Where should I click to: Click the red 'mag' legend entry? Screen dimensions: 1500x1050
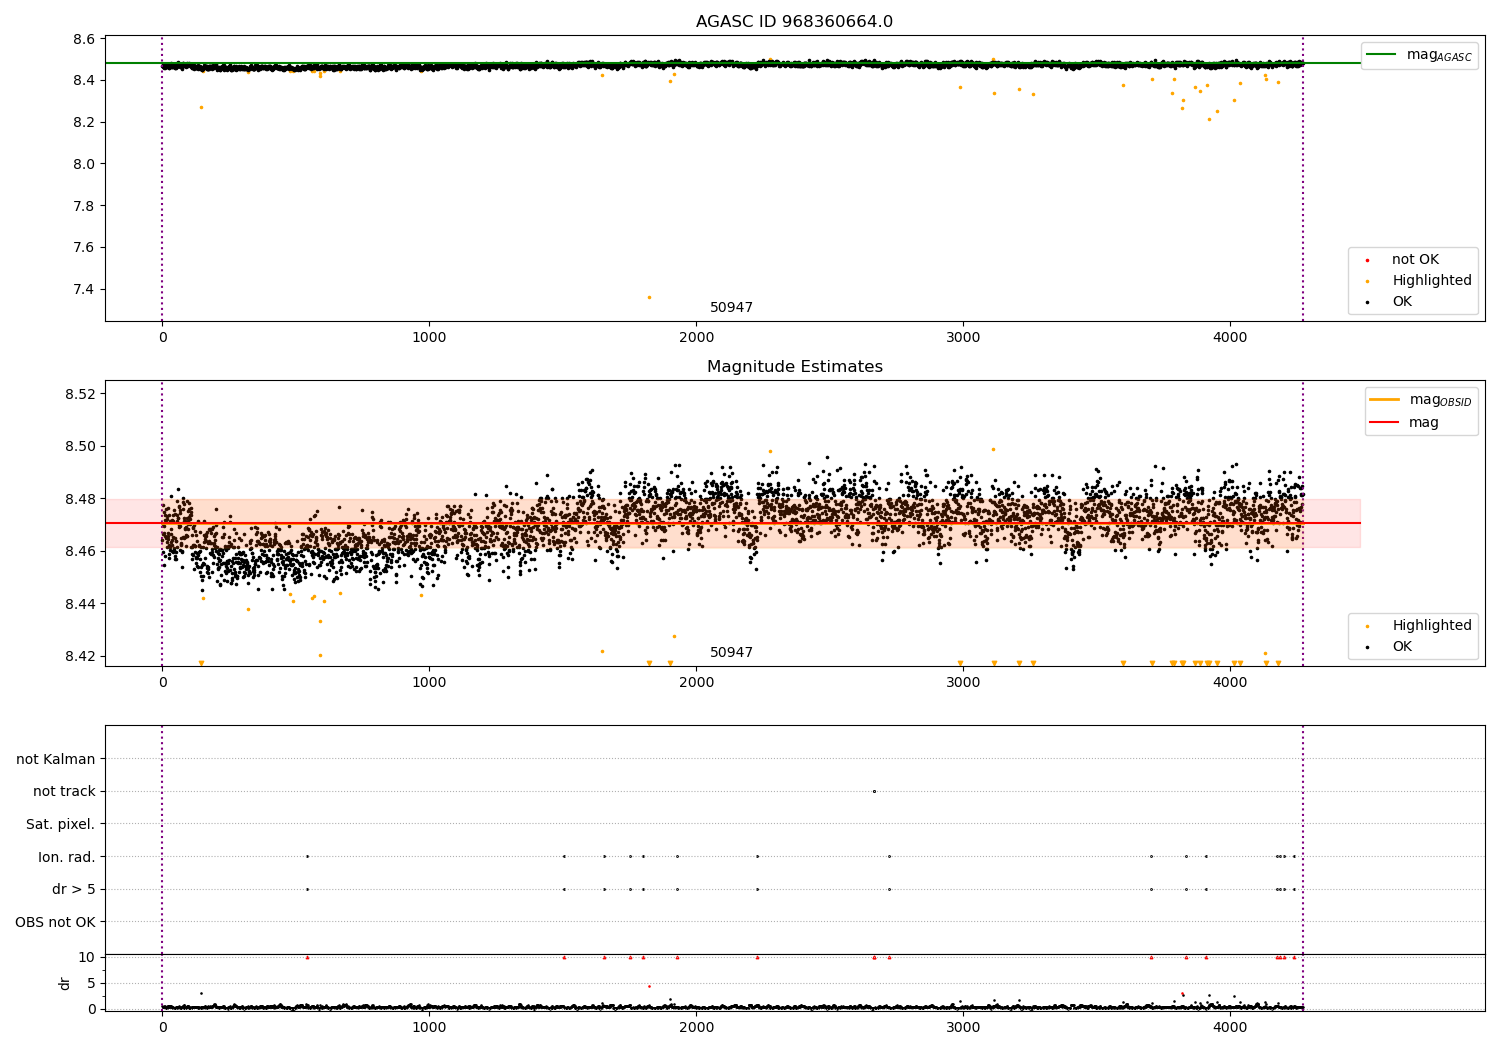tap(1404, 423)
